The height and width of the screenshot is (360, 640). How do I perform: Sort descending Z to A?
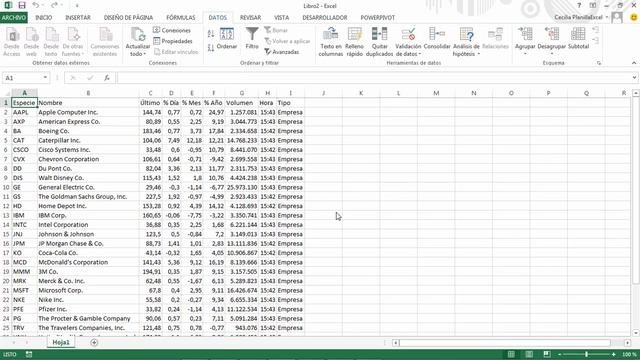pos(211,48)
